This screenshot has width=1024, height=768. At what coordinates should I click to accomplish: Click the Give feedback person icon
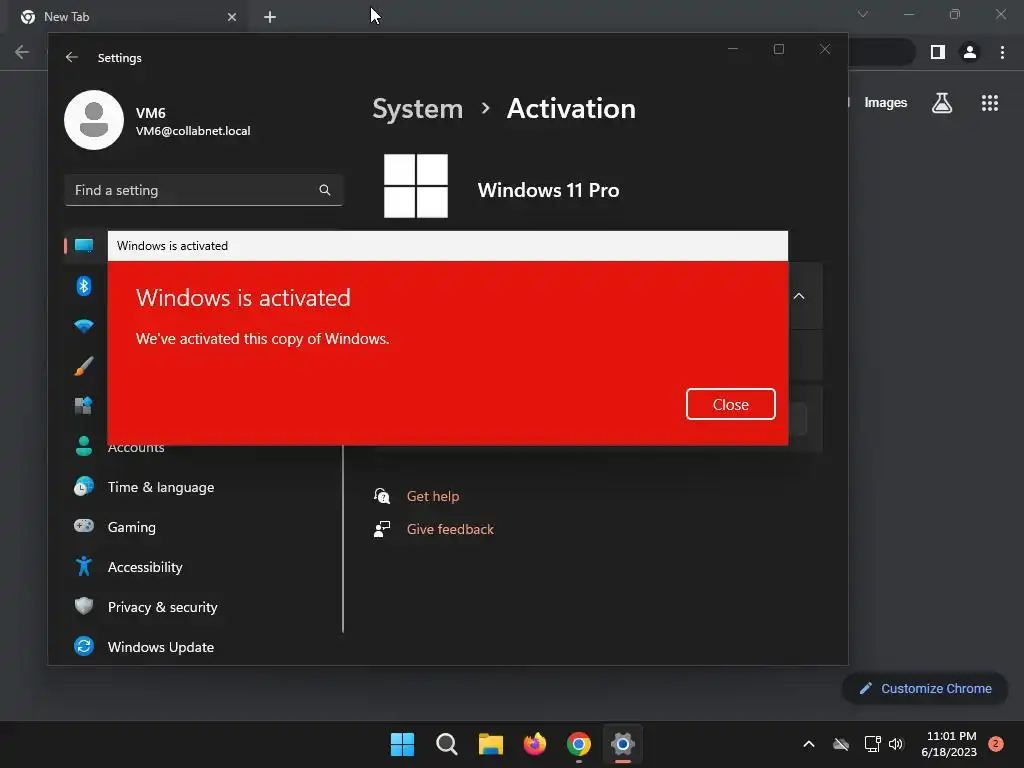[382, 529]
